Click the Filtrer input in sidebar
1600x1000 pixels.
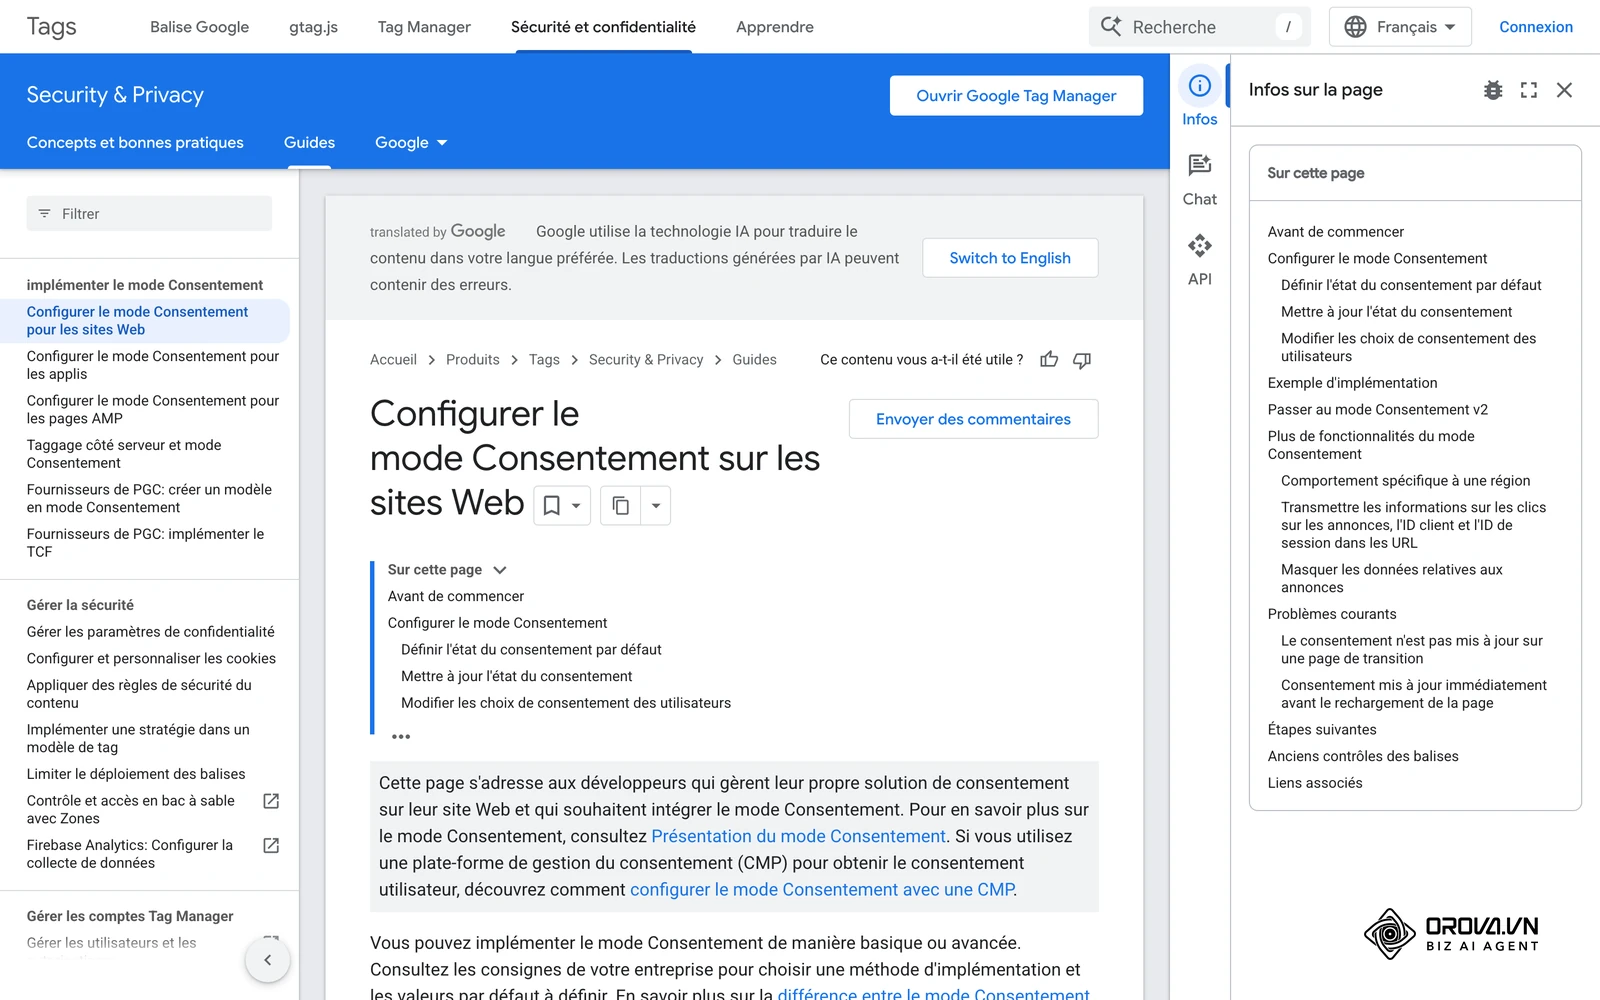(x=149, y=214)
